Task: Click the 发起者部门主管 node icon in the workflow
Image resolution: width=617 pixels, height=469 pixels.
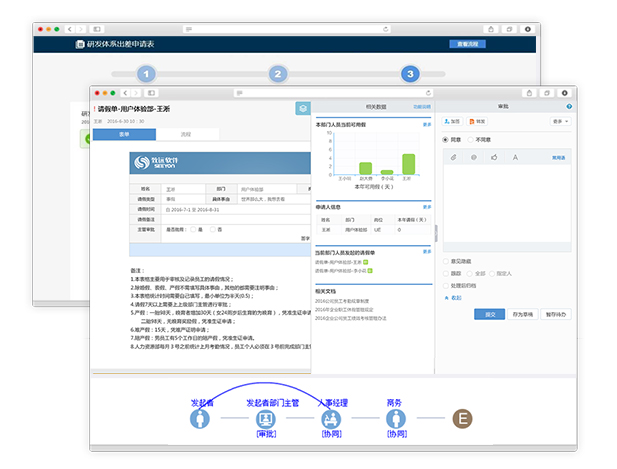Action: 266,419
